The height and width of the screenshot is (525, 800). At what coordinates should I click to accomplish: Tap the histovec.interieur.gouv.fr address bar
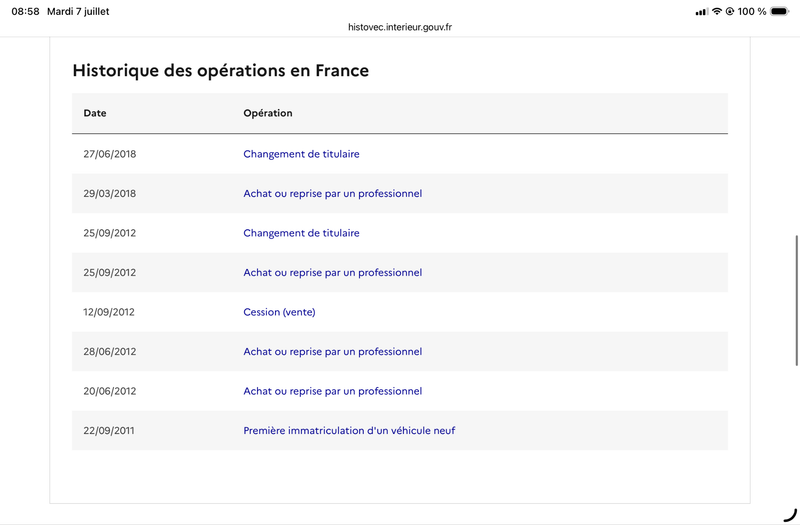coord(400,27)
